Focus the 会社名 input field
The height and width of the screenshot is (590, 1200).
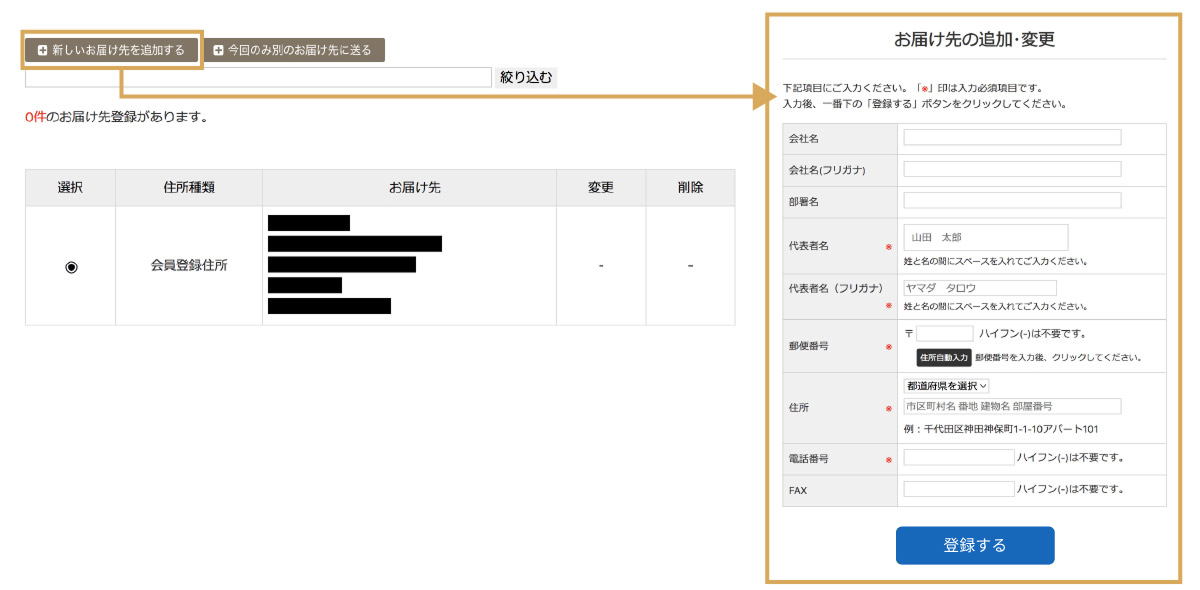coord(1012,138)
